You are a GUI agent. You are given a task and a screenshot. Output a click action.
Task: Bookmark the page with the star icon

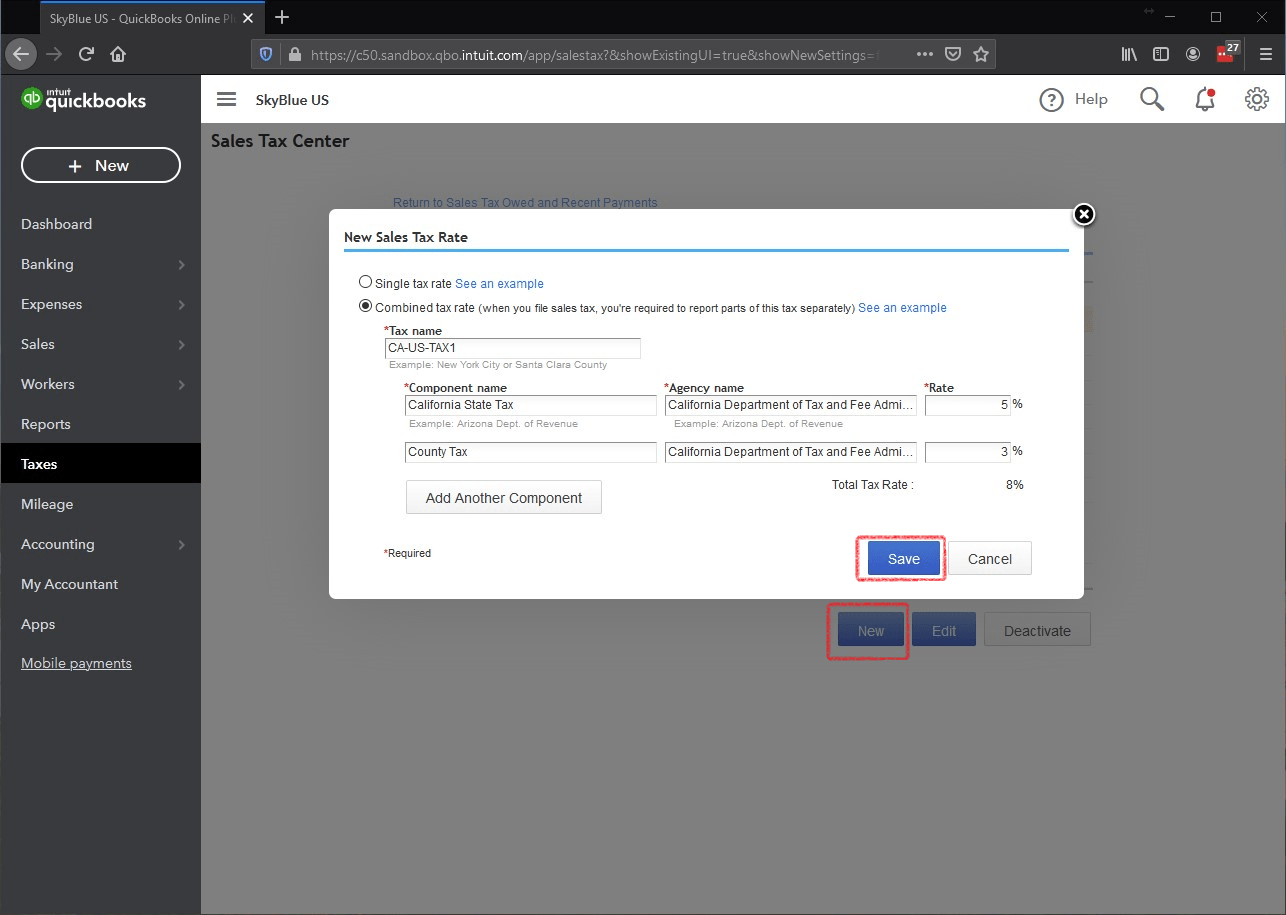pos(981,54)
